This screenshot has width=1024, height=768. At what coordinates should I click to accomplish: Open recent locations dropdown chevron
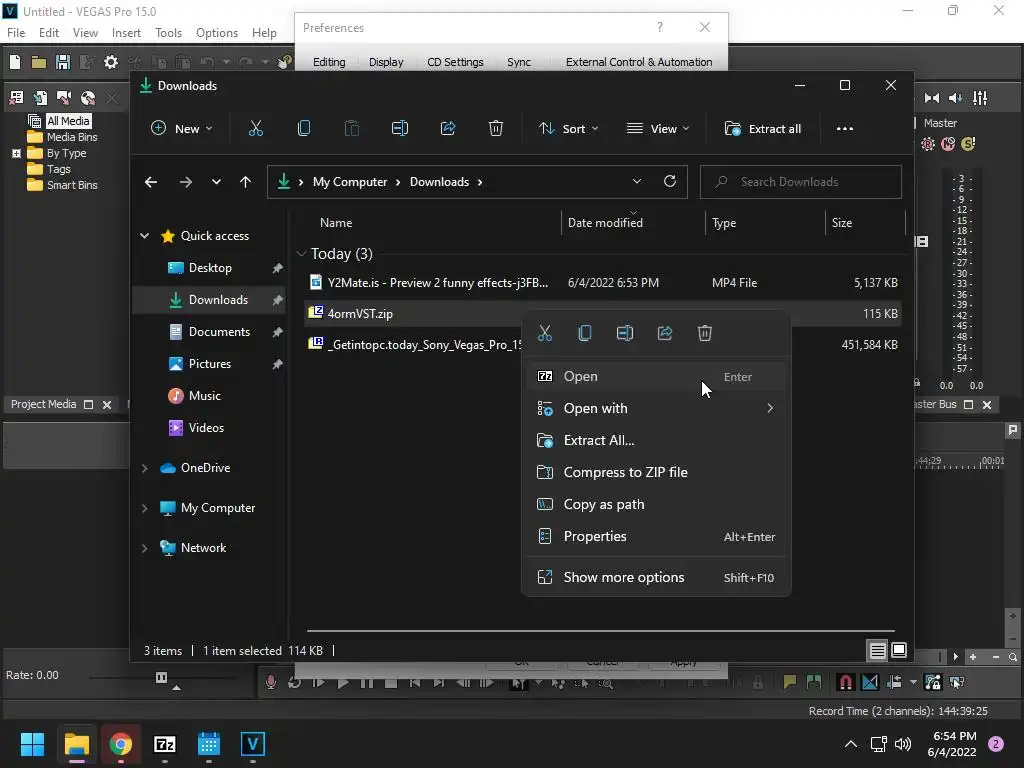coord(216,182)
